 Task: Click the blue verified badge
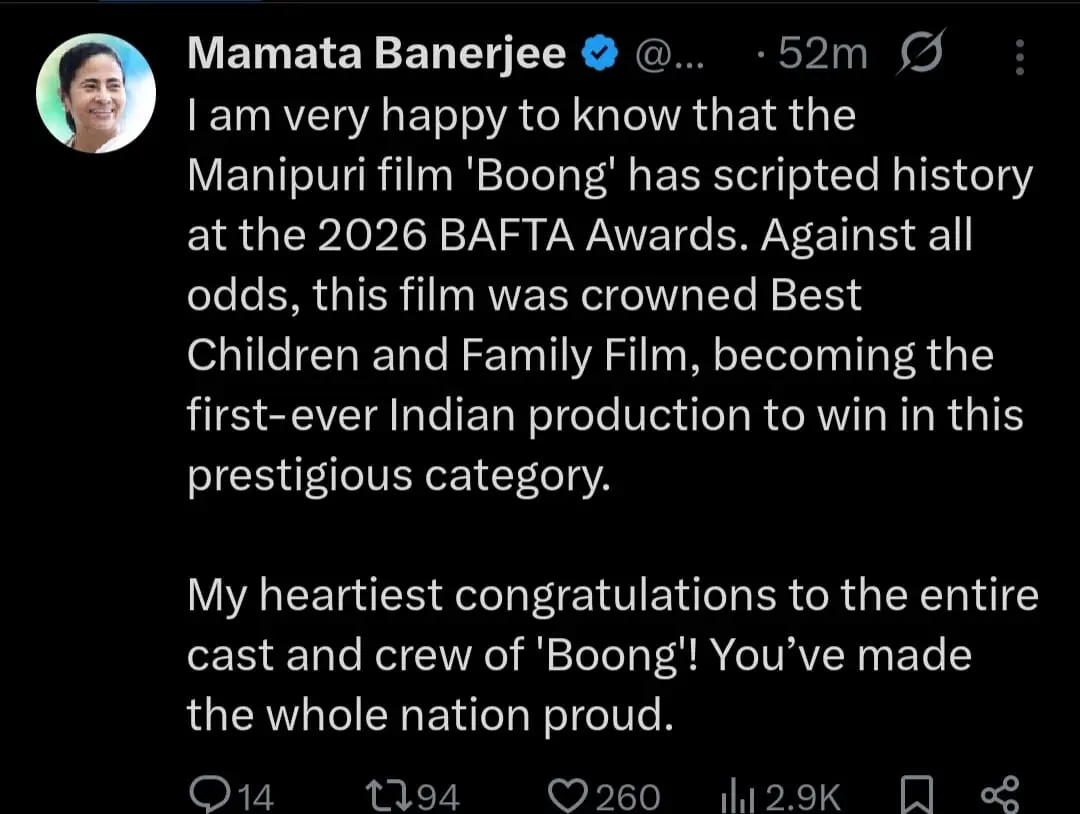click(600, 55)
